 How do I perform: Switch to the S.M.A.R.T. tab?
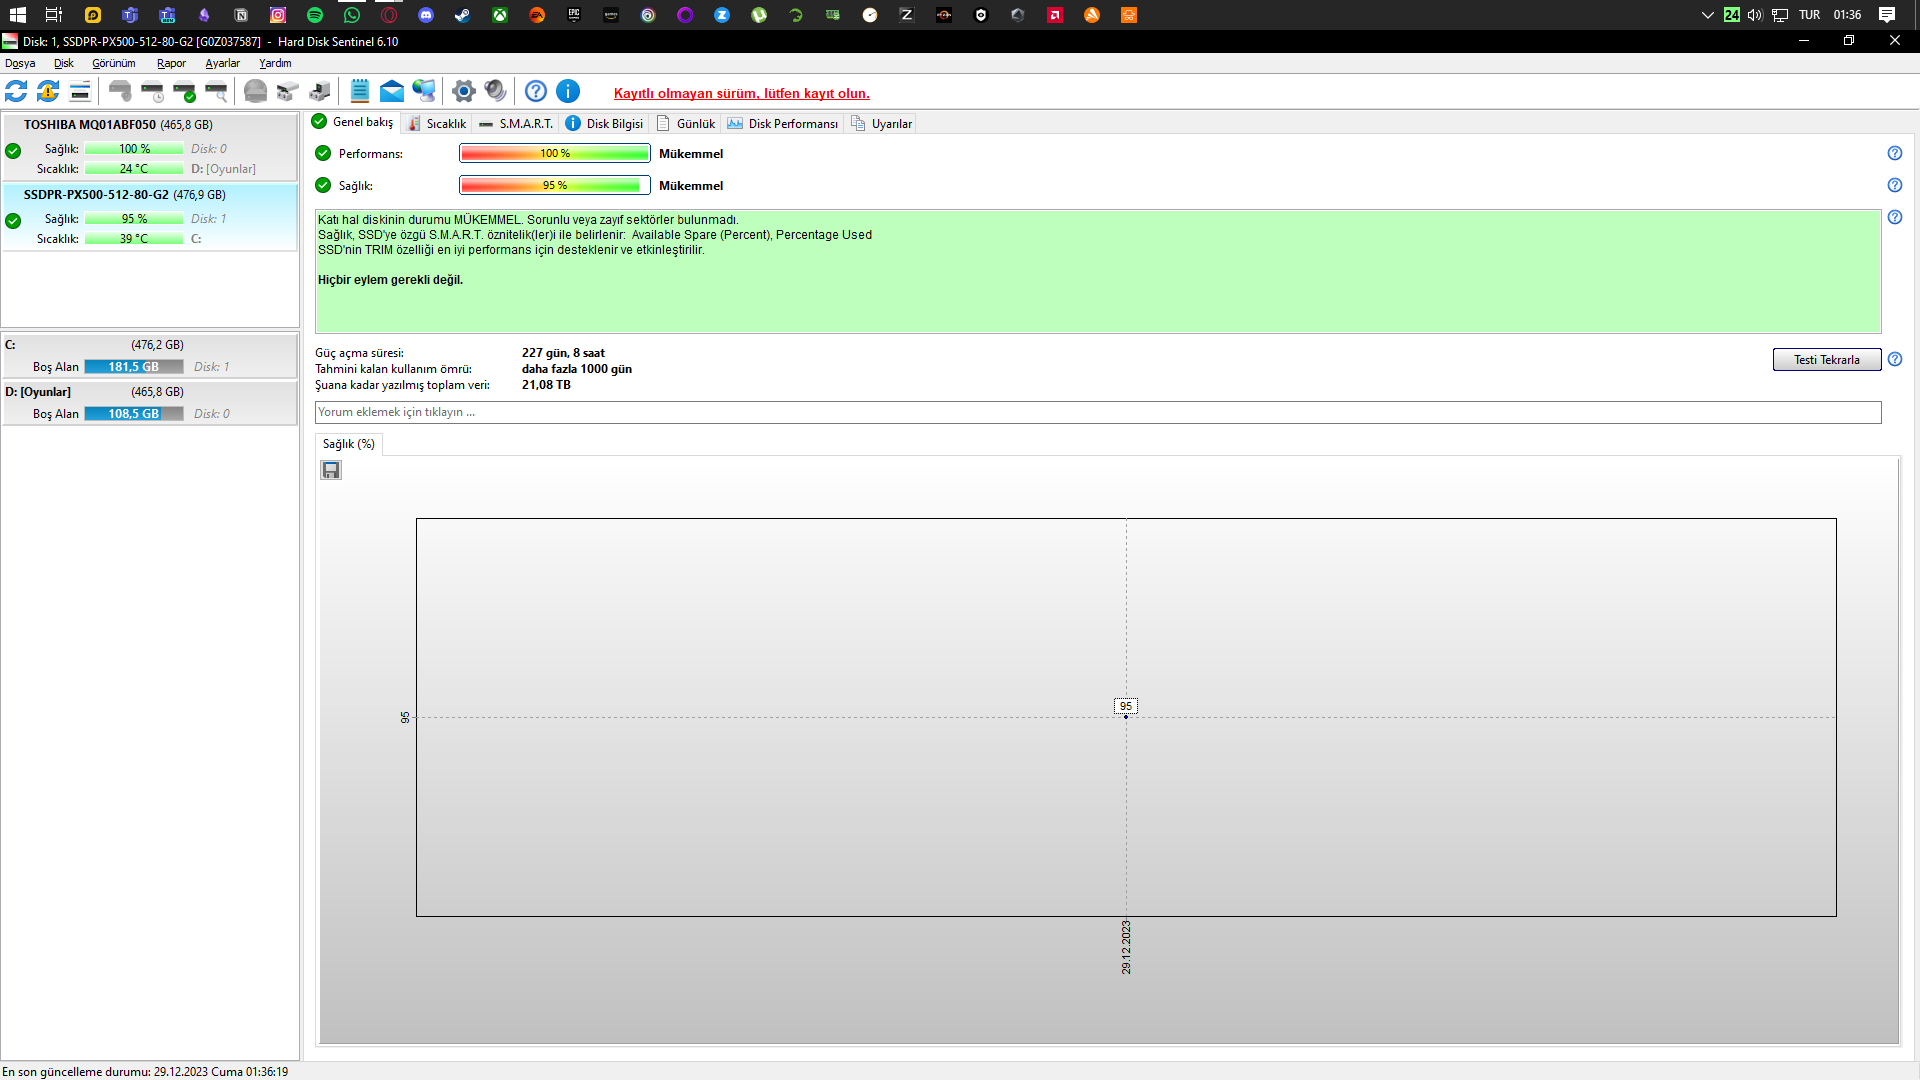pyautogui.click(x=516, y=124)
